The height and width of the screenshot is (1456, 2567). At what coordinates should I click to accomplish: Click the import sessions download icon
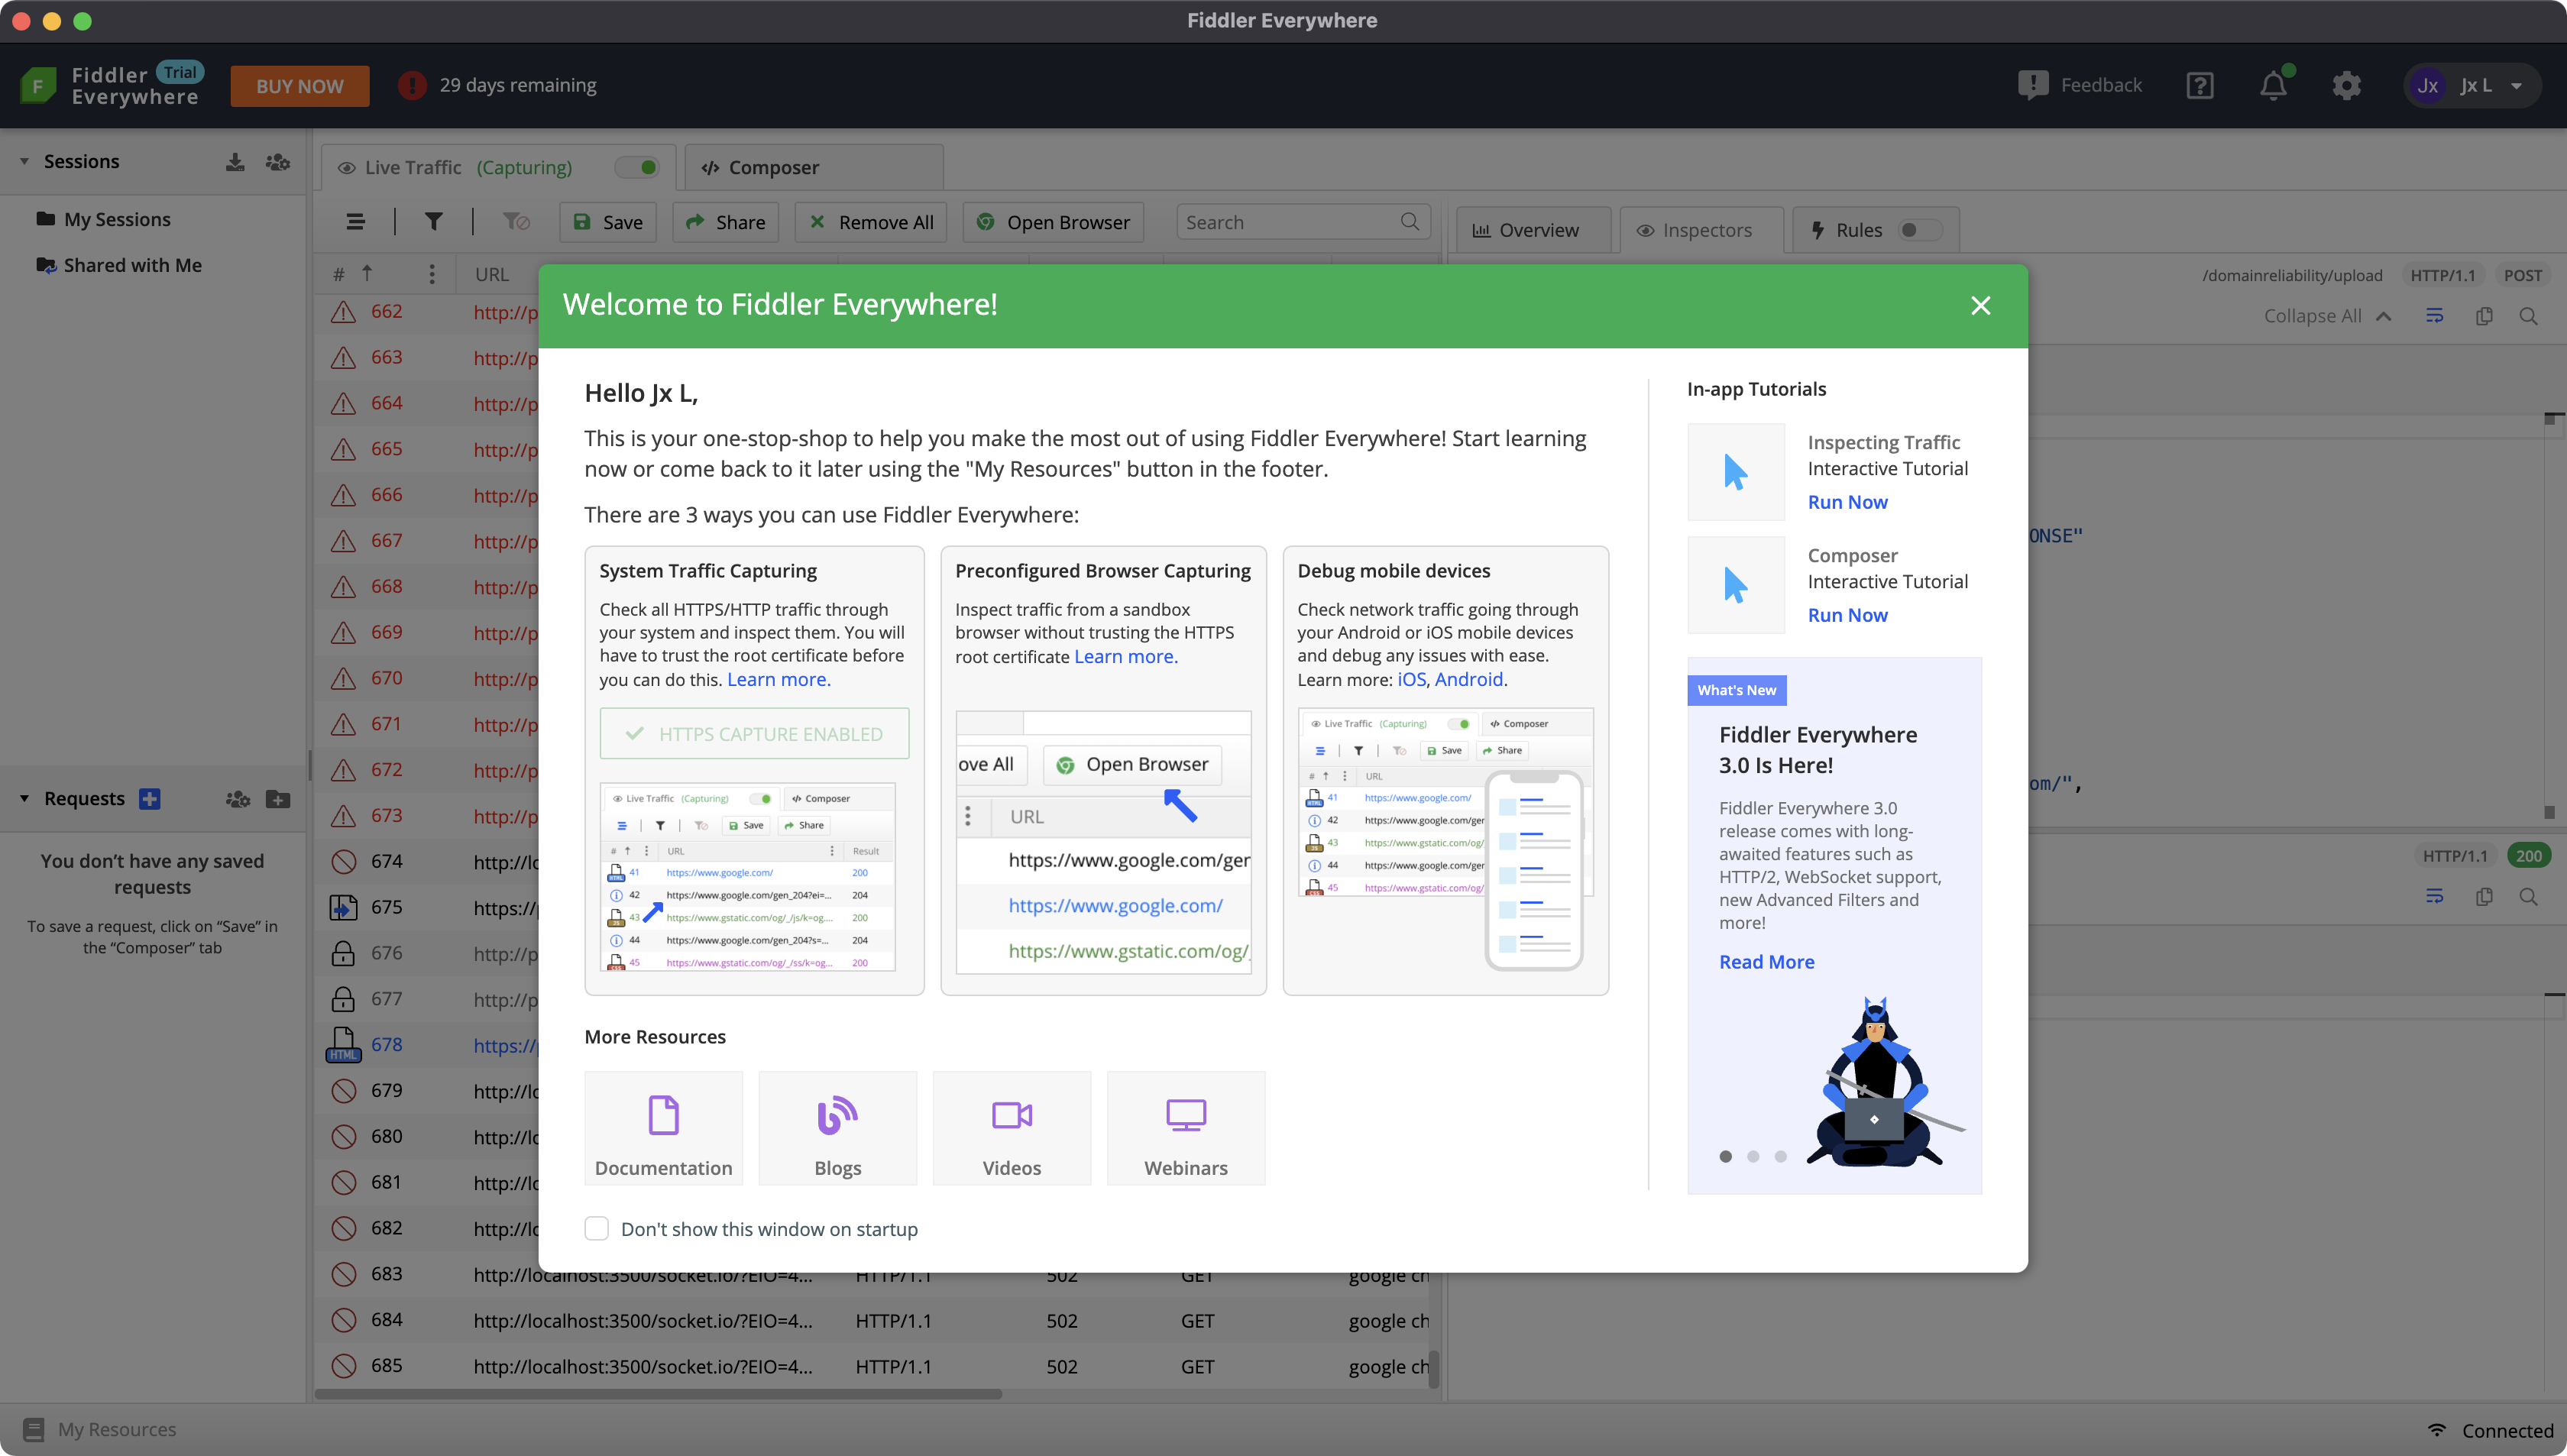(x=235, y=162)
